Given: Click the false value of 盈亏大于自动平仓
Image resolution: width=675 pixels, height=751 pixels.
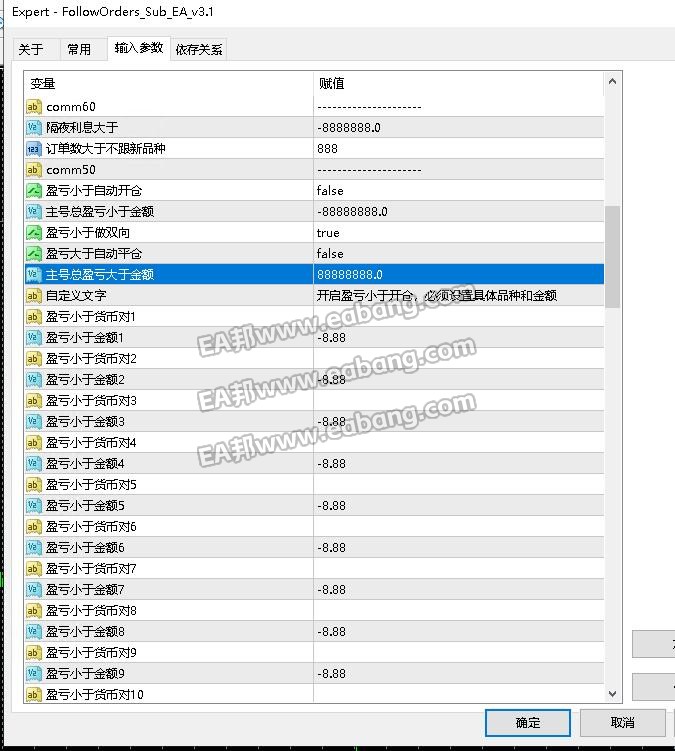Looking at the screenshot, I should pyautogui.click(x=330, y=254).
